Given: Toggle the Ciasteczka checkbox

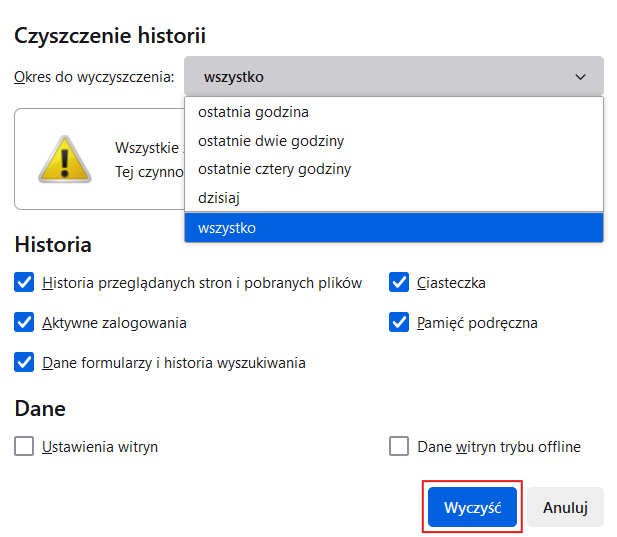Looking at the screenshot, I should (399, 282).
